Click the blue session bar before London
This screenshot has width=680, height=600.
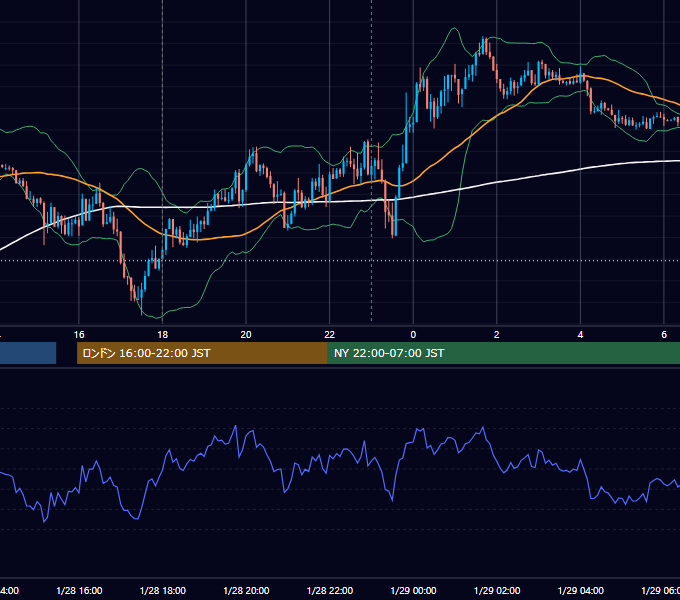pos(28,353)
